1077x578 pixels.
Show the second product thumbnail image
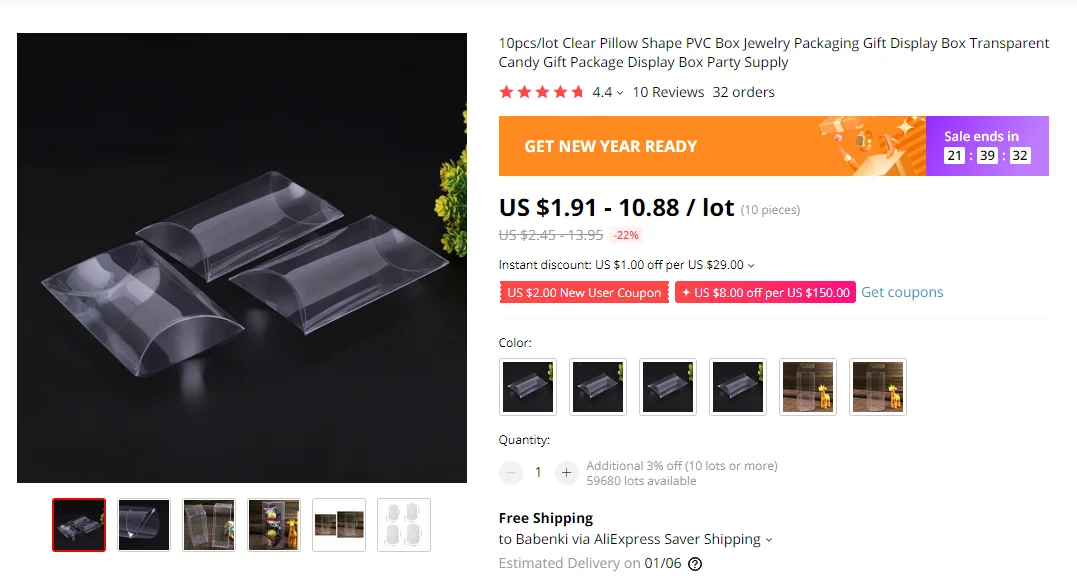[144, 525]
